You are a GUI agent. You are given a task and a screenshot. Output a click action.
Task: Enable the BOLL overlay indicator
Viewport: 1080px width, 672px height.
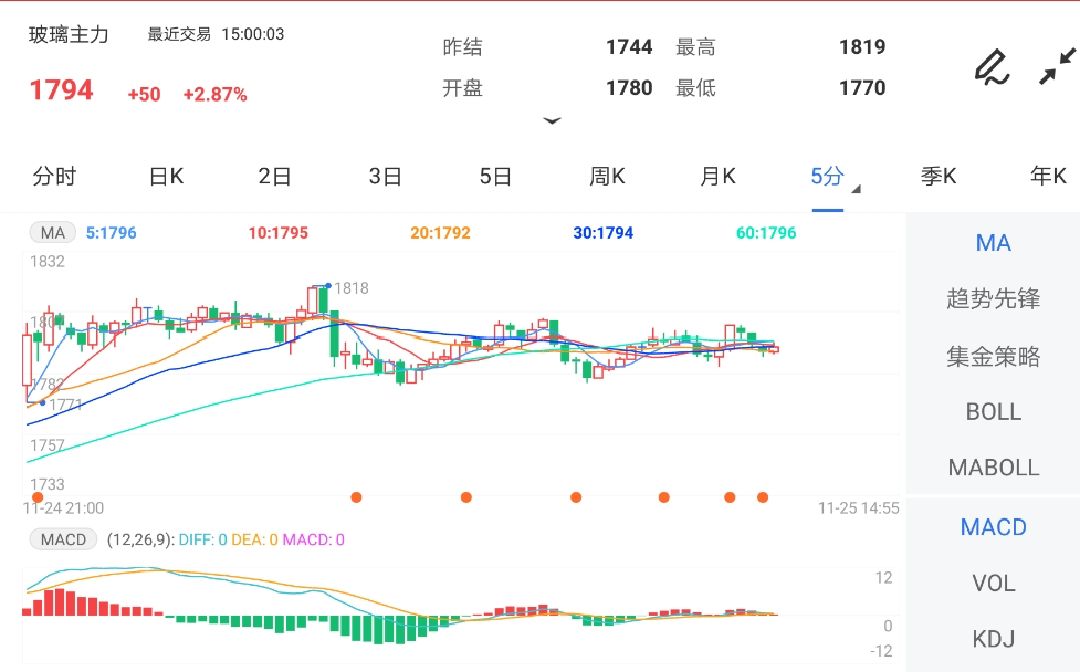coord(993,411)
